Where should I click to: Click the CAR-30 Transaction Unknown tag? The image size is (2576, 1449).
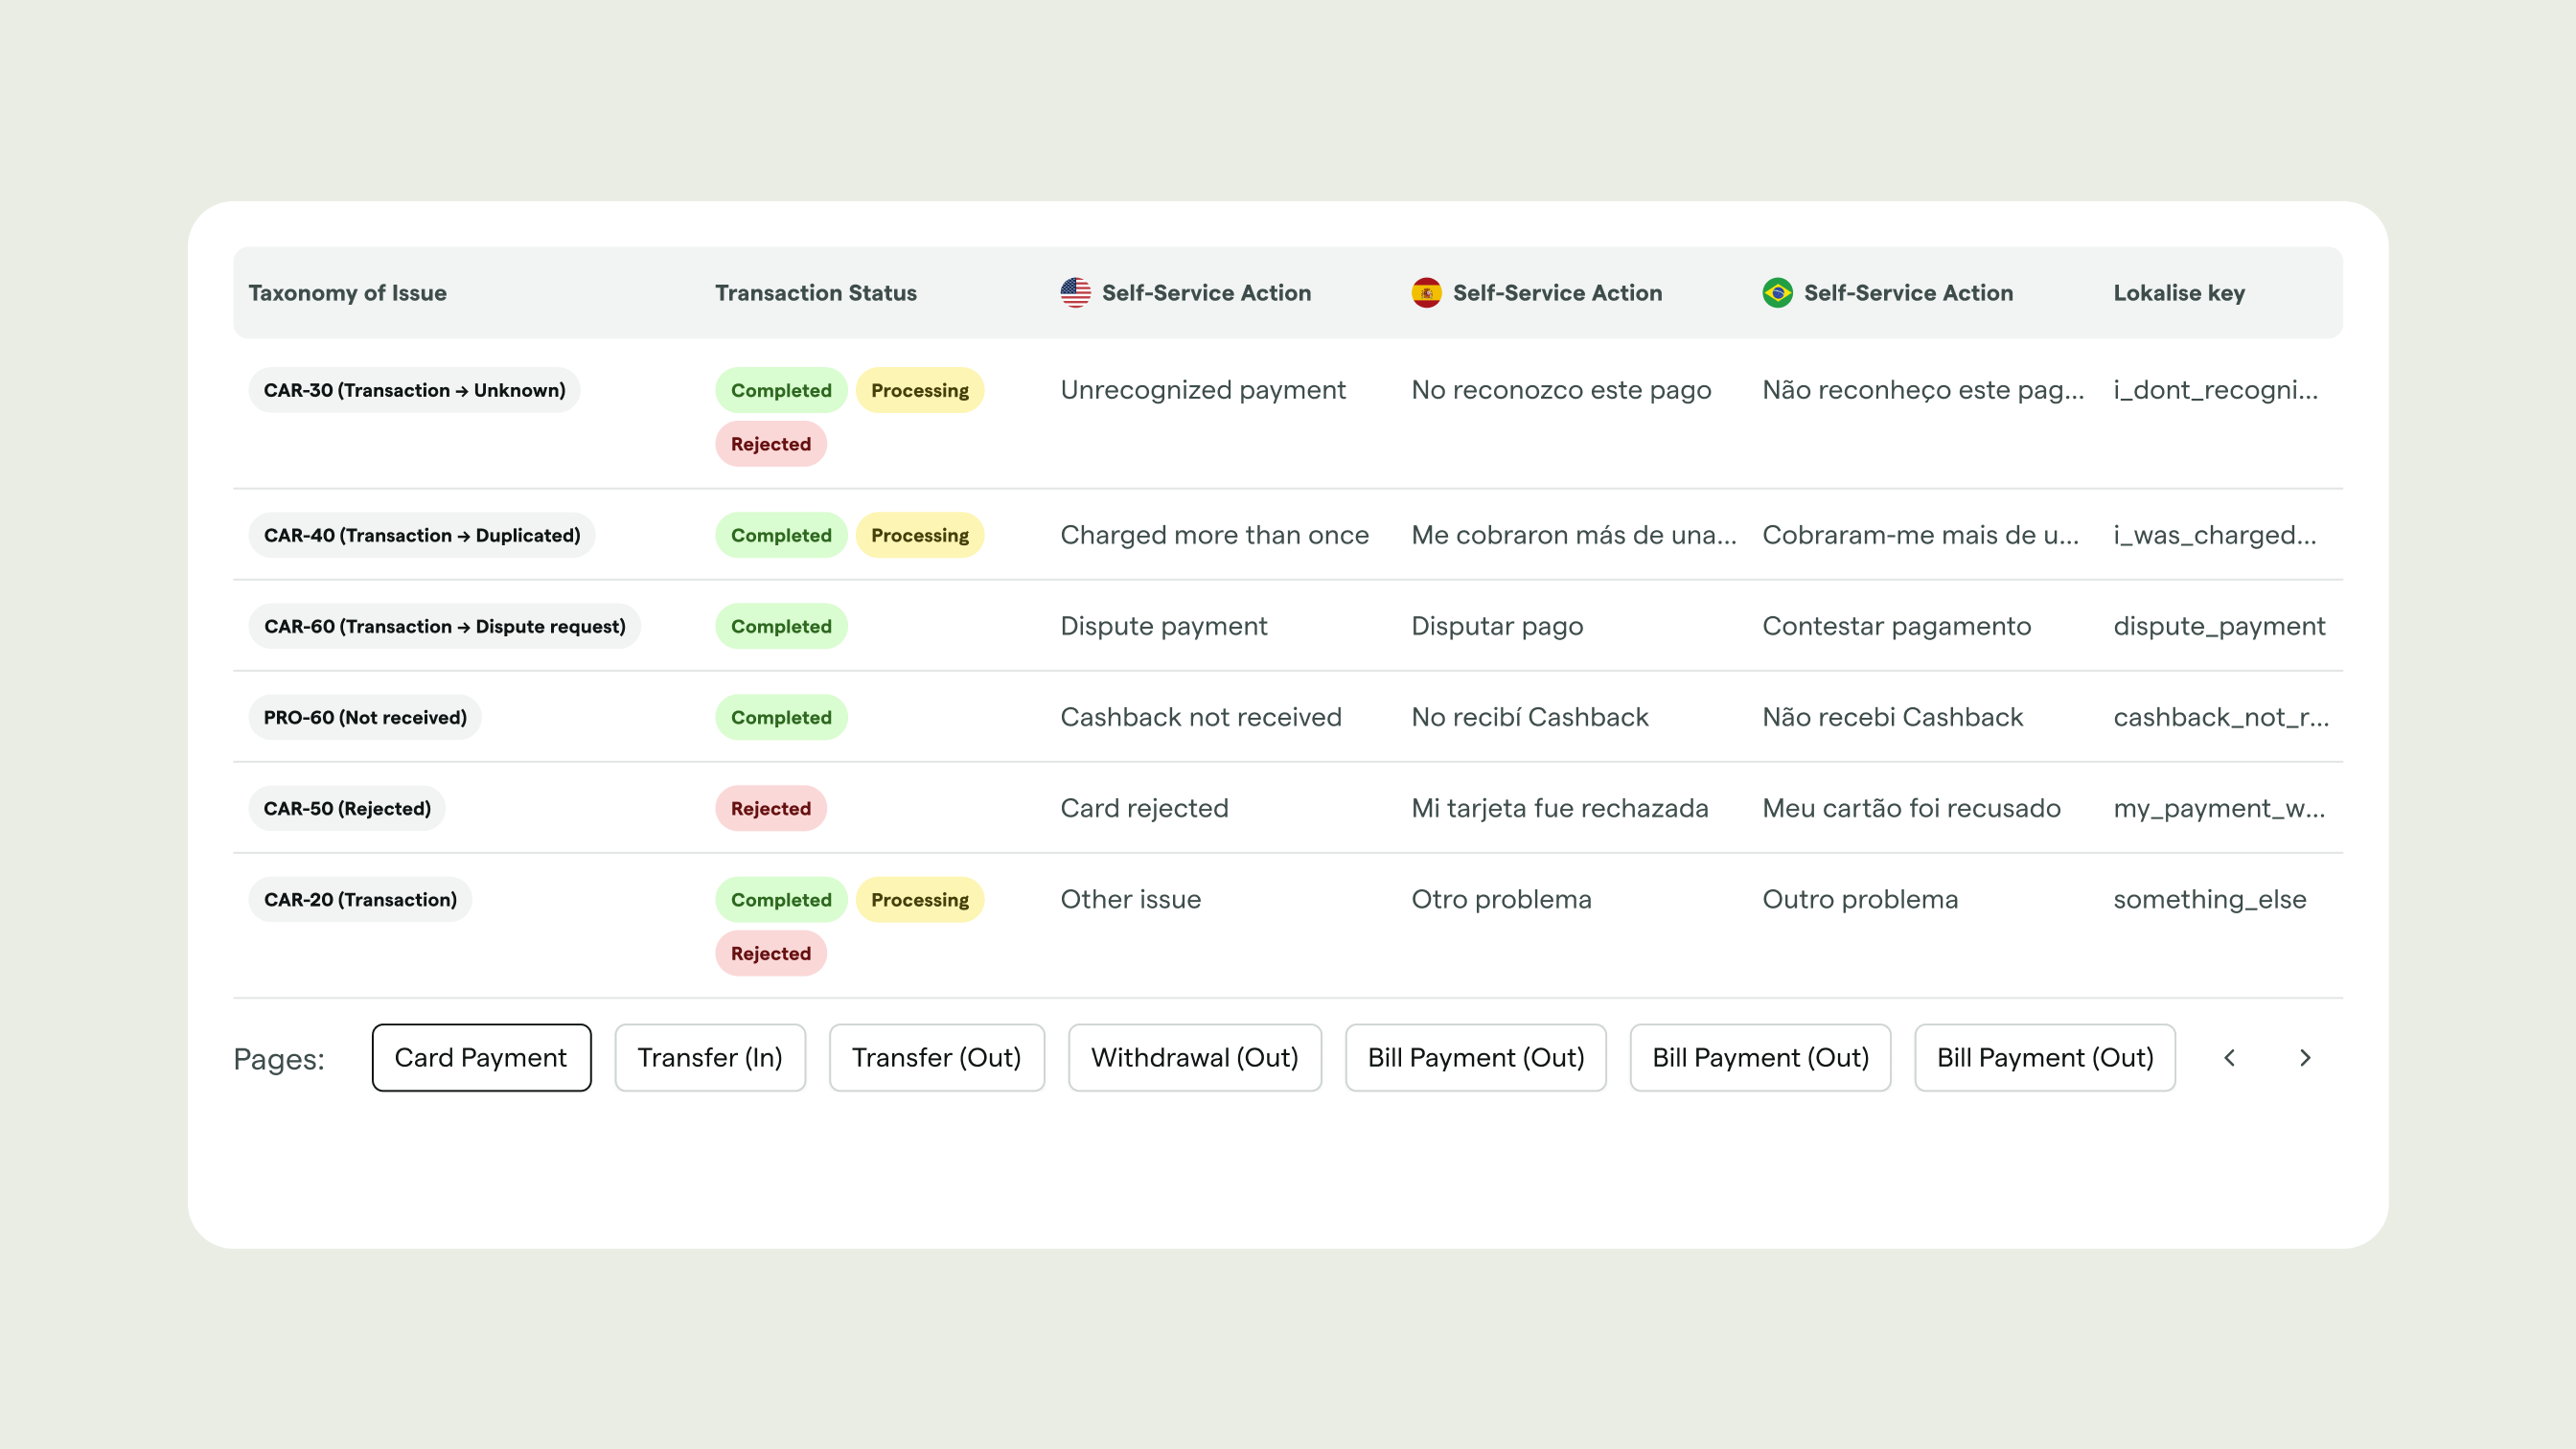coord(414,390)
